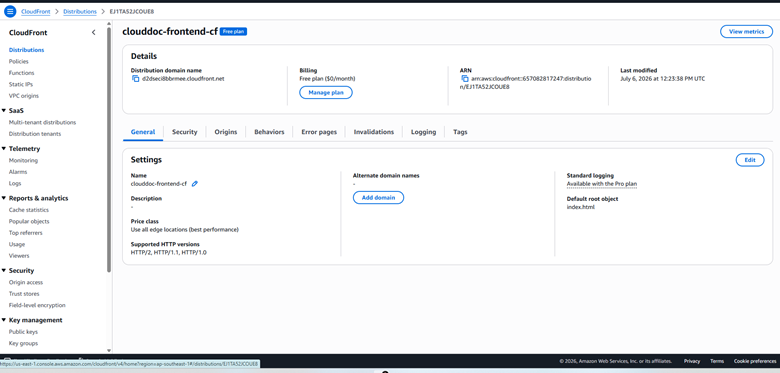Screen dimensions: 780x373
Task: Open Monitoring in the sidebar
Action: (x=23, y=160)
